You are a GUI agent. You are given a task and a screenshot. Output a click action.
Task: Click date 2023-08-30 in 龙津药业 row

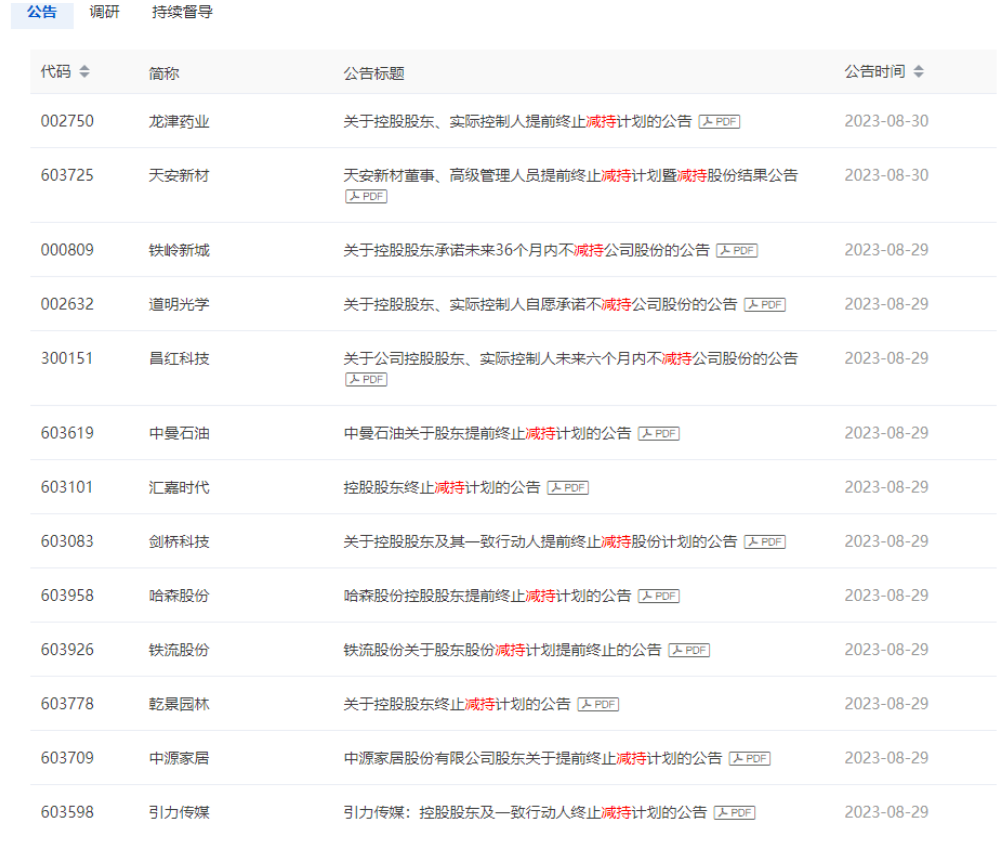click(886, 121)
